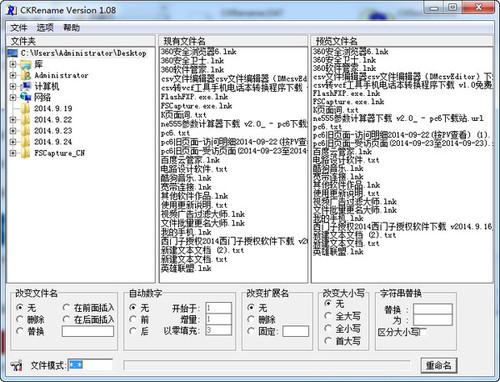The height and width of the screenshot is (382, 500).
Task: Select 删除 under 改变文件名
Action: point(20,319)
